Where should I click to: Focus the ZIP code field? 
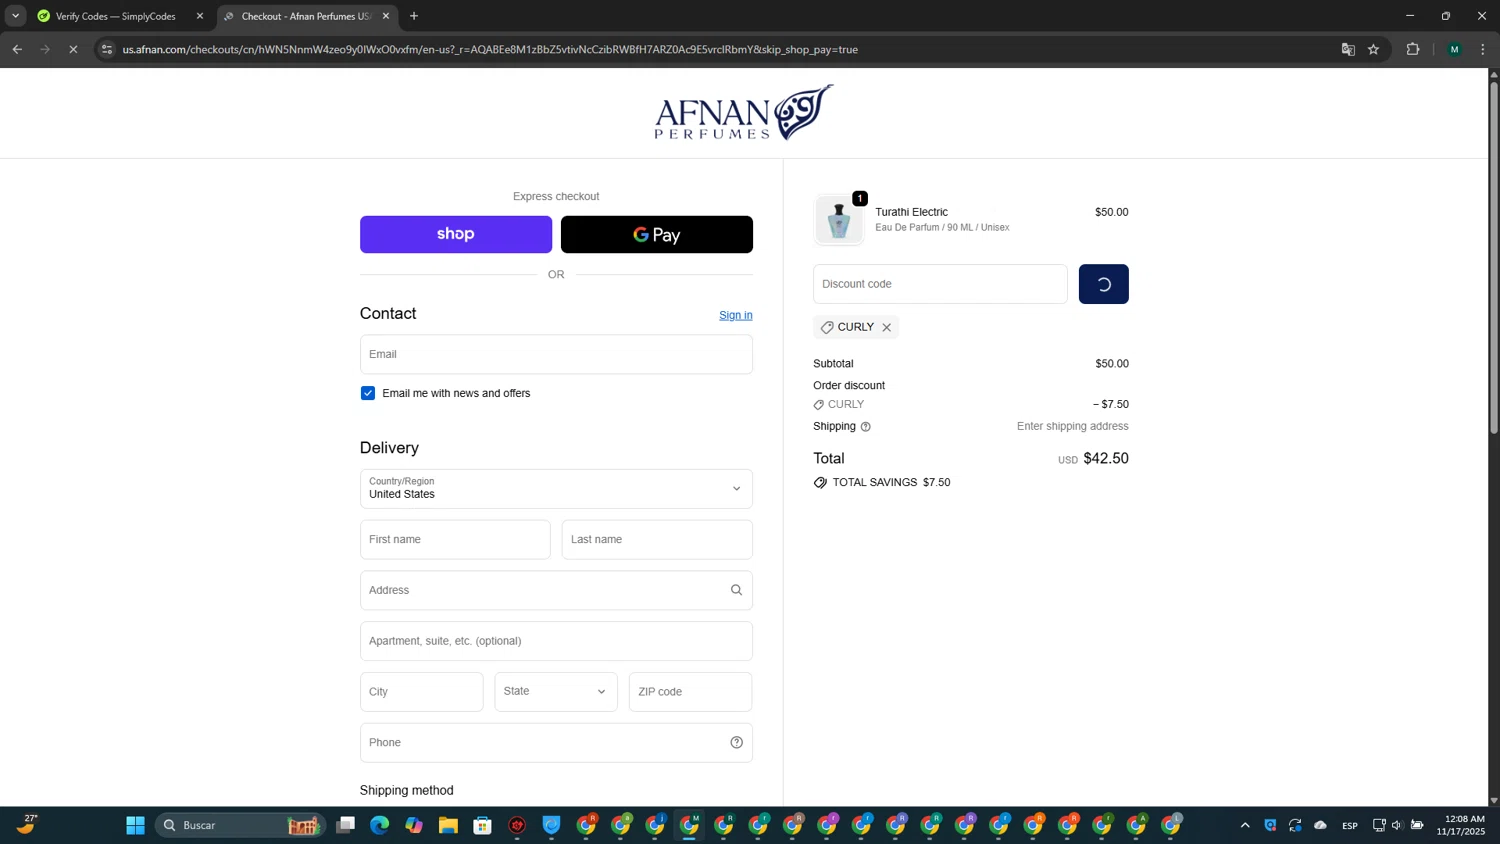coord(690,692)
